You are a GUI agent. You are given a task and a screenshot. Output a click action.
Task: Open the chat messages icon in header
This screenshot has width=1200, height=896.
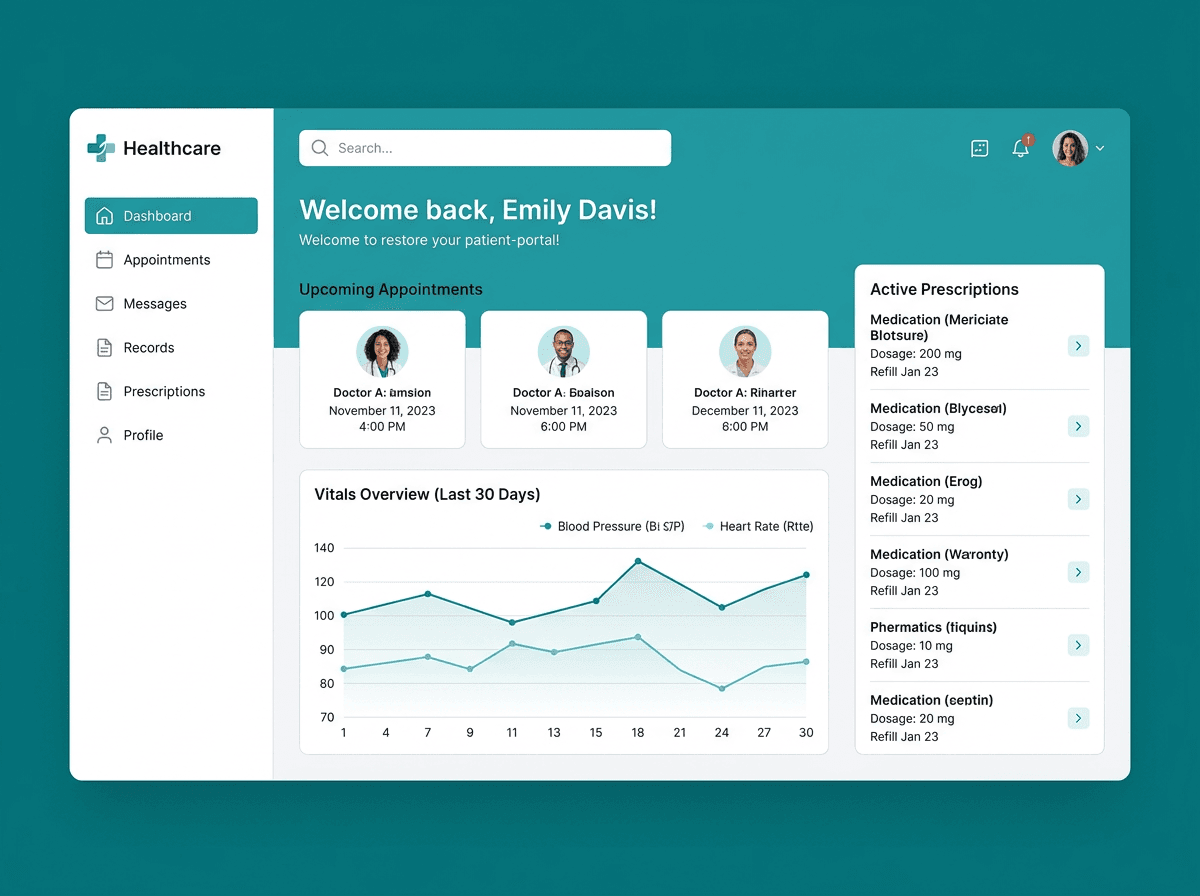(980, 148)
